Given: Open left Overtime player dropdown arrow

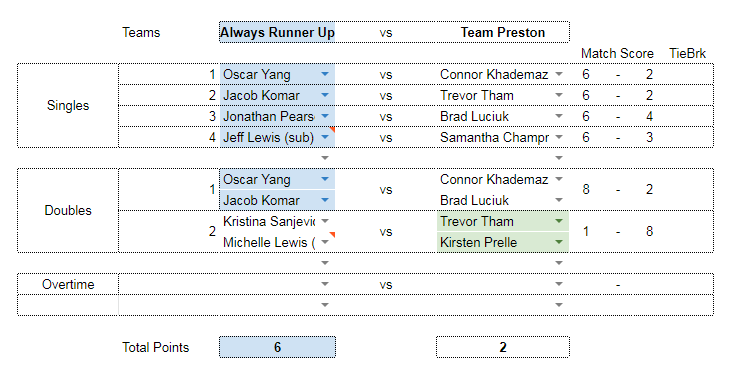Looking at the screenshot, I should (x=325, y=284).
